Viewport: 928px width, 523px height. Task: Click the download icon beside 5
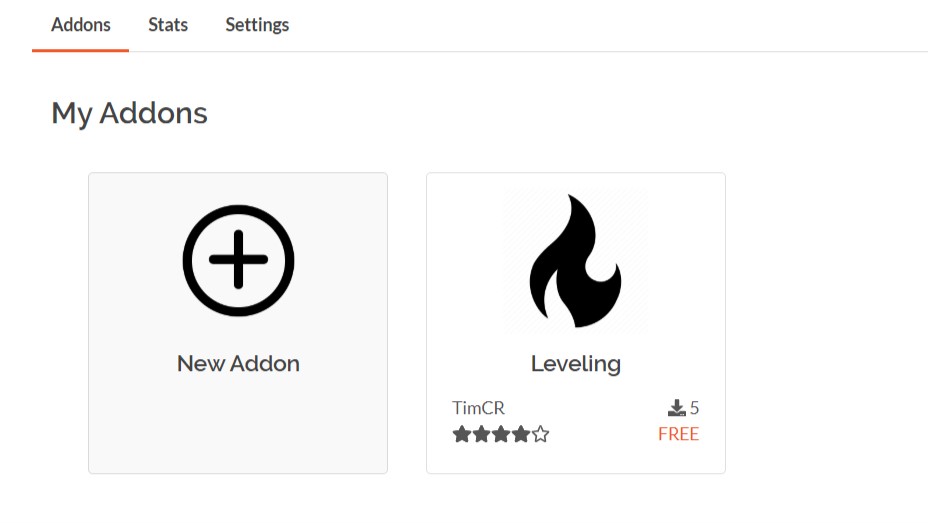point(676,408)
